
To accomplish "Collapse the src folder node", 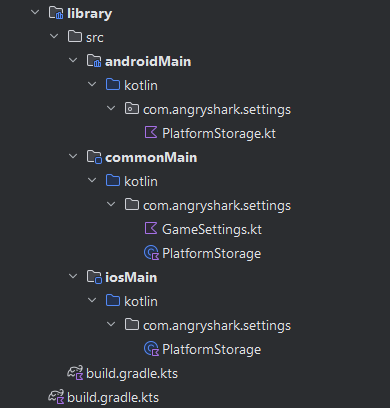I will [54, 36].
